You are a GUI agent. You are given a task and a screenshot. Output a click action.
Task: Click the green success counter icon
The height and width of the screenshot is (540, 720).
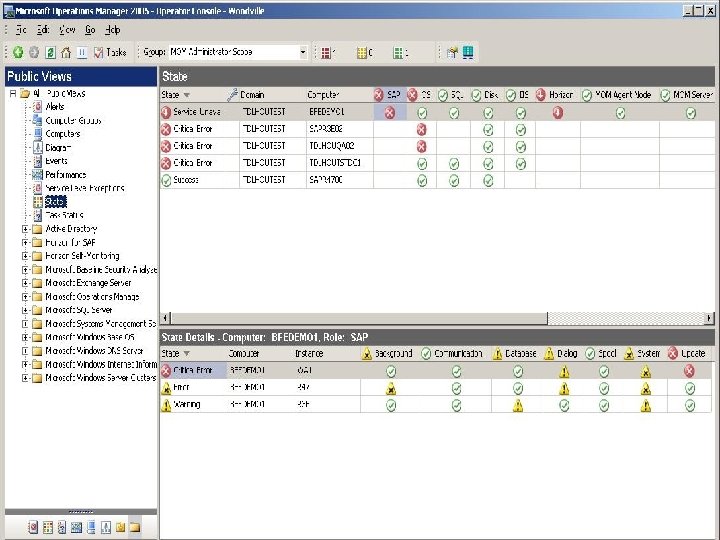398,53
